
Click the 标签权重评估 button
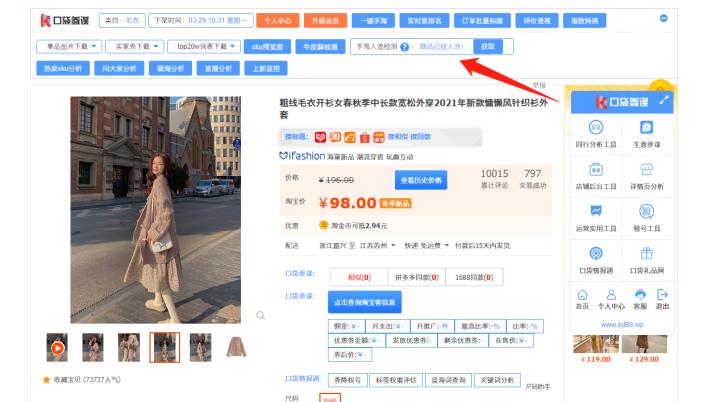click(x=396, y=380)
